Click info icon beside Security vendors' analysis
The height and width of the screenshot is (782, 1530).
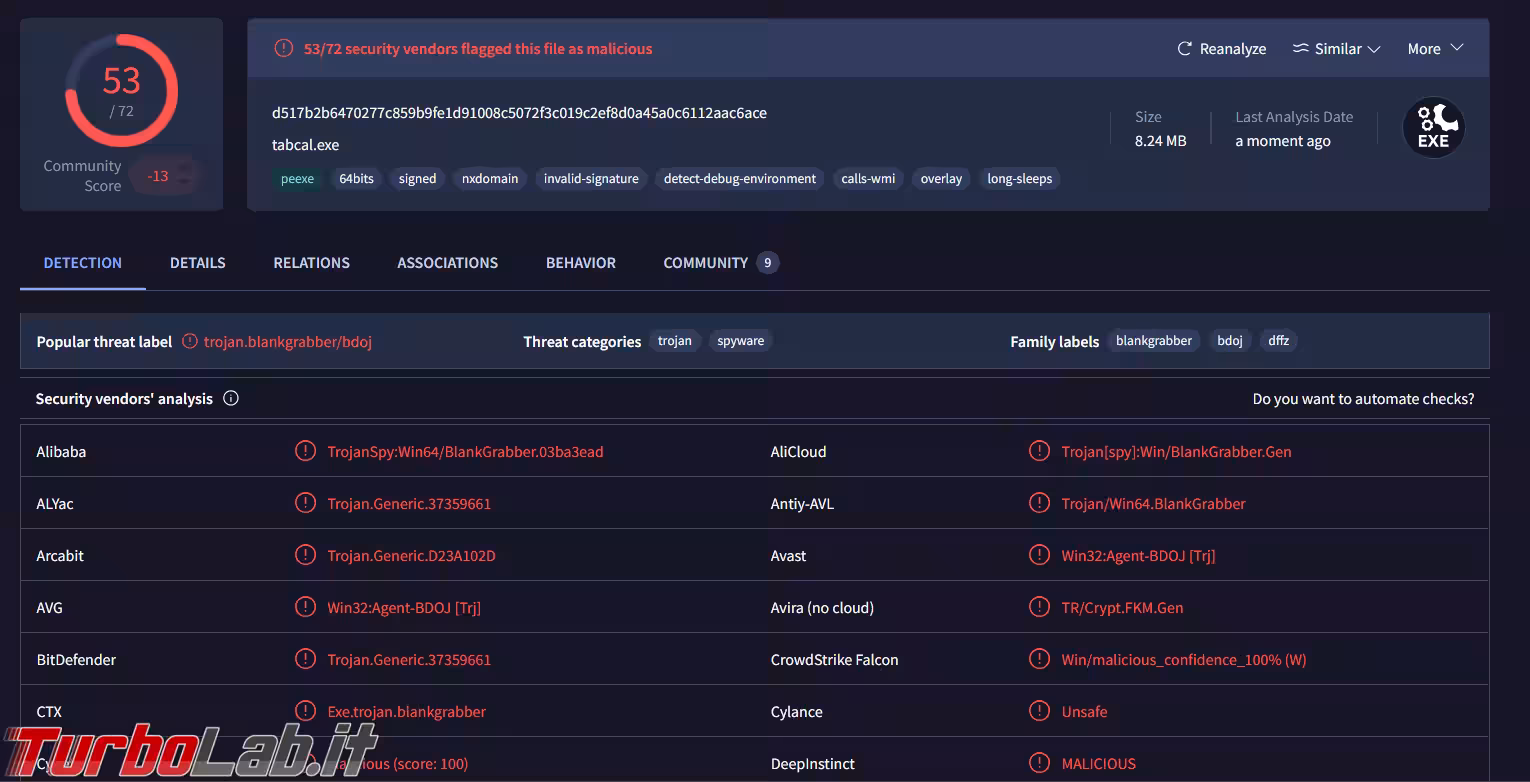pyautogui.click(x=231, y=398)
